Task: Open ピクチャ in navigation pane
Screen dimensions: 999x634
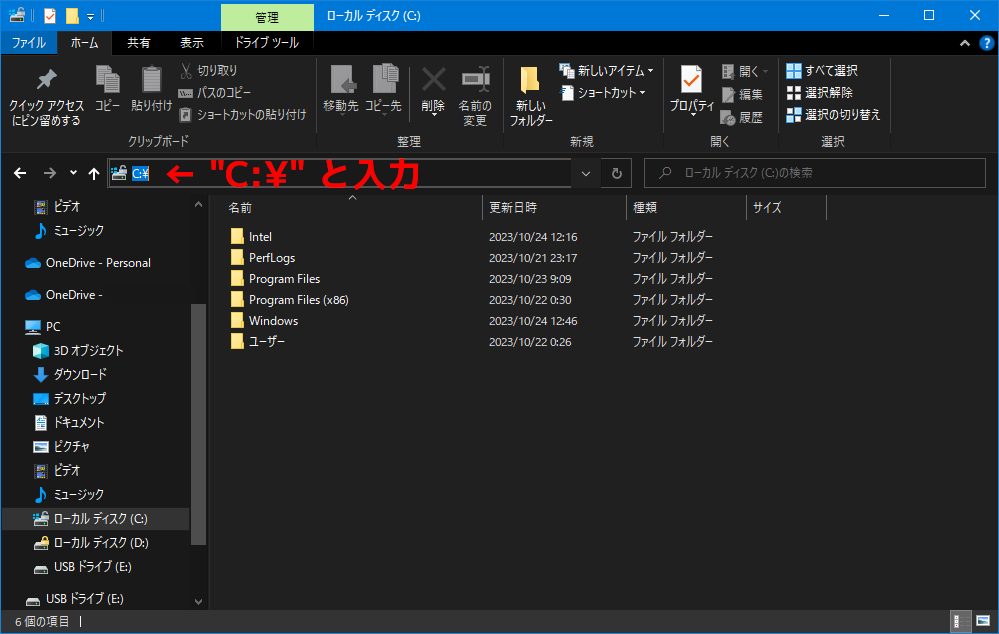Action: click(71, 447)
